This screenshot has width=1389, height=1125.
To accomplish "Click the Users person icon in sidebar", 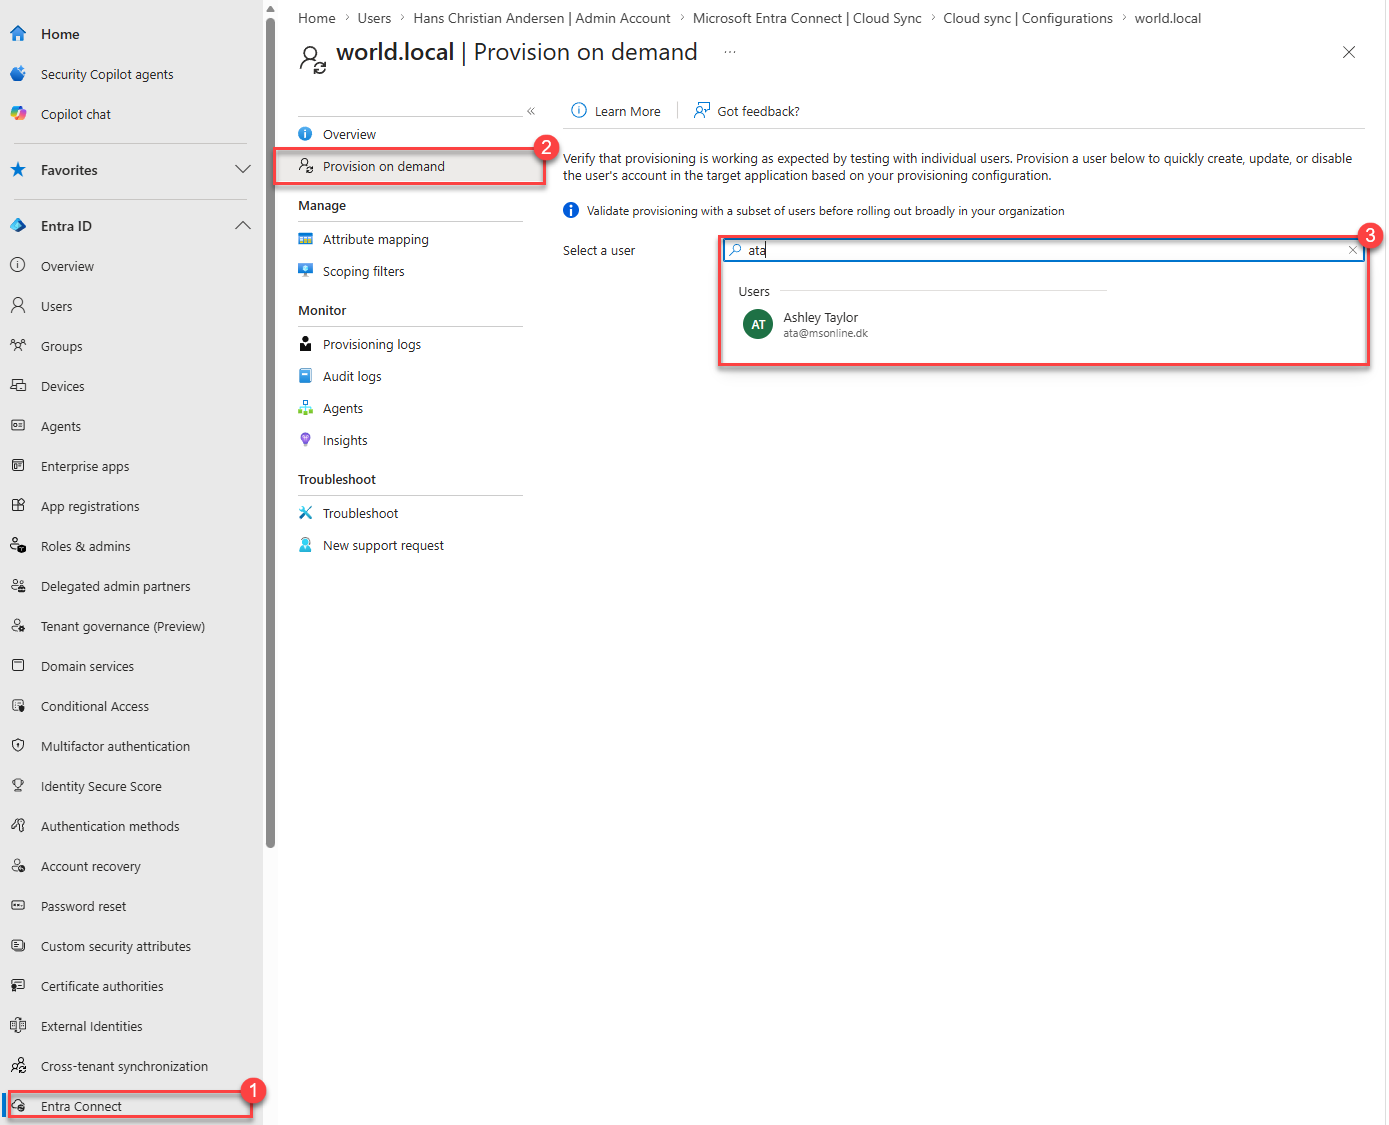I will [18, 306].
